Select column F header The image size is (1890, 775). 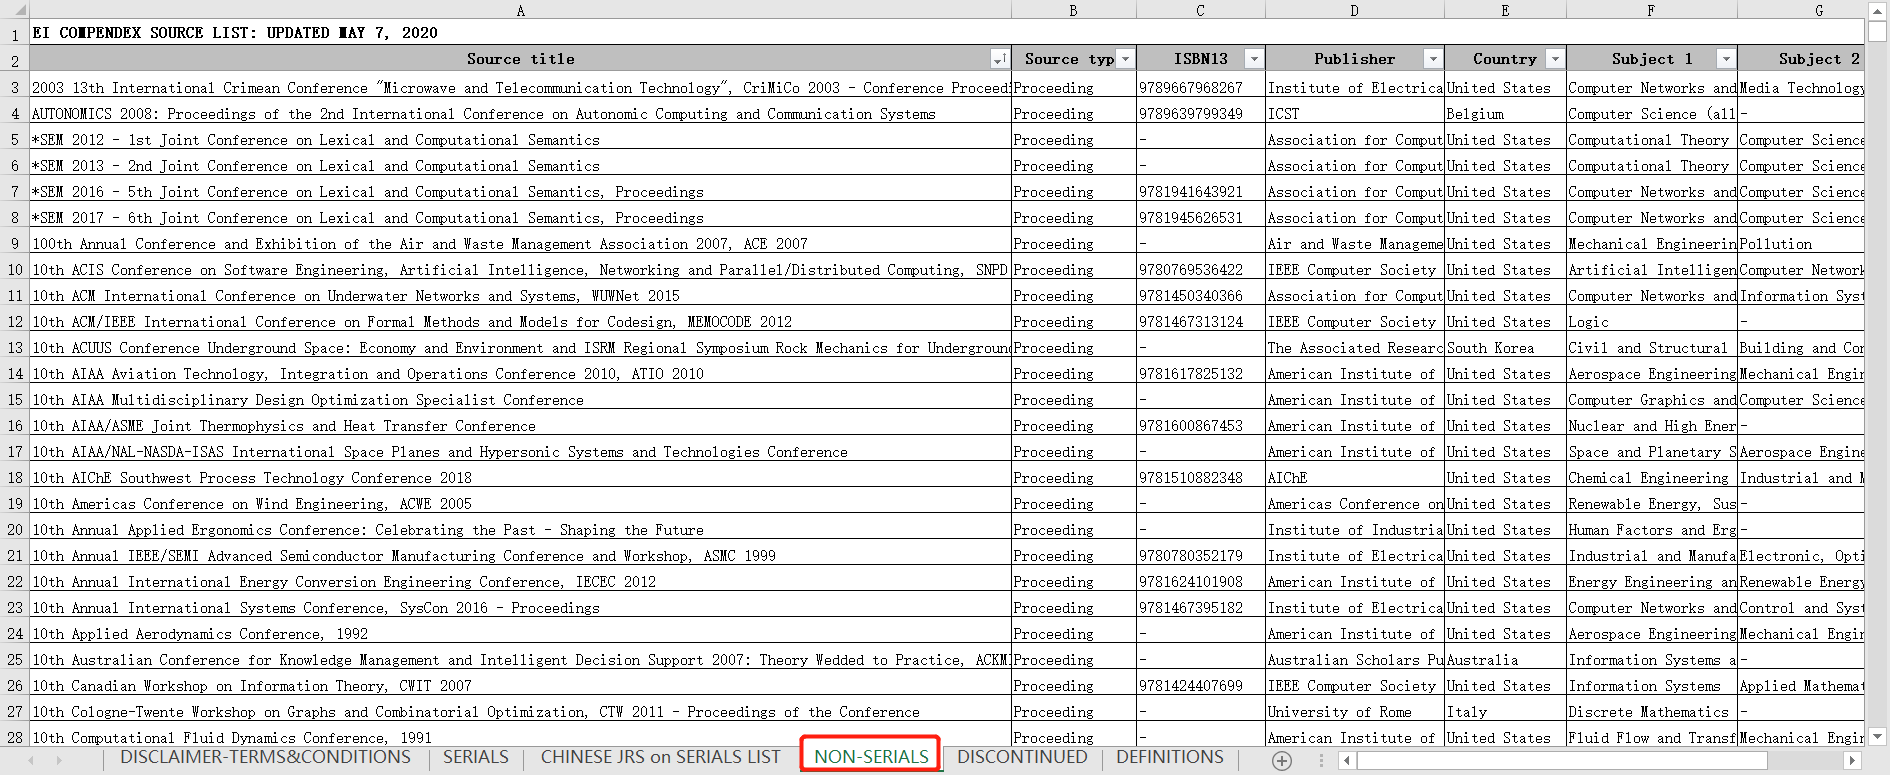(x=1652, y=10)
